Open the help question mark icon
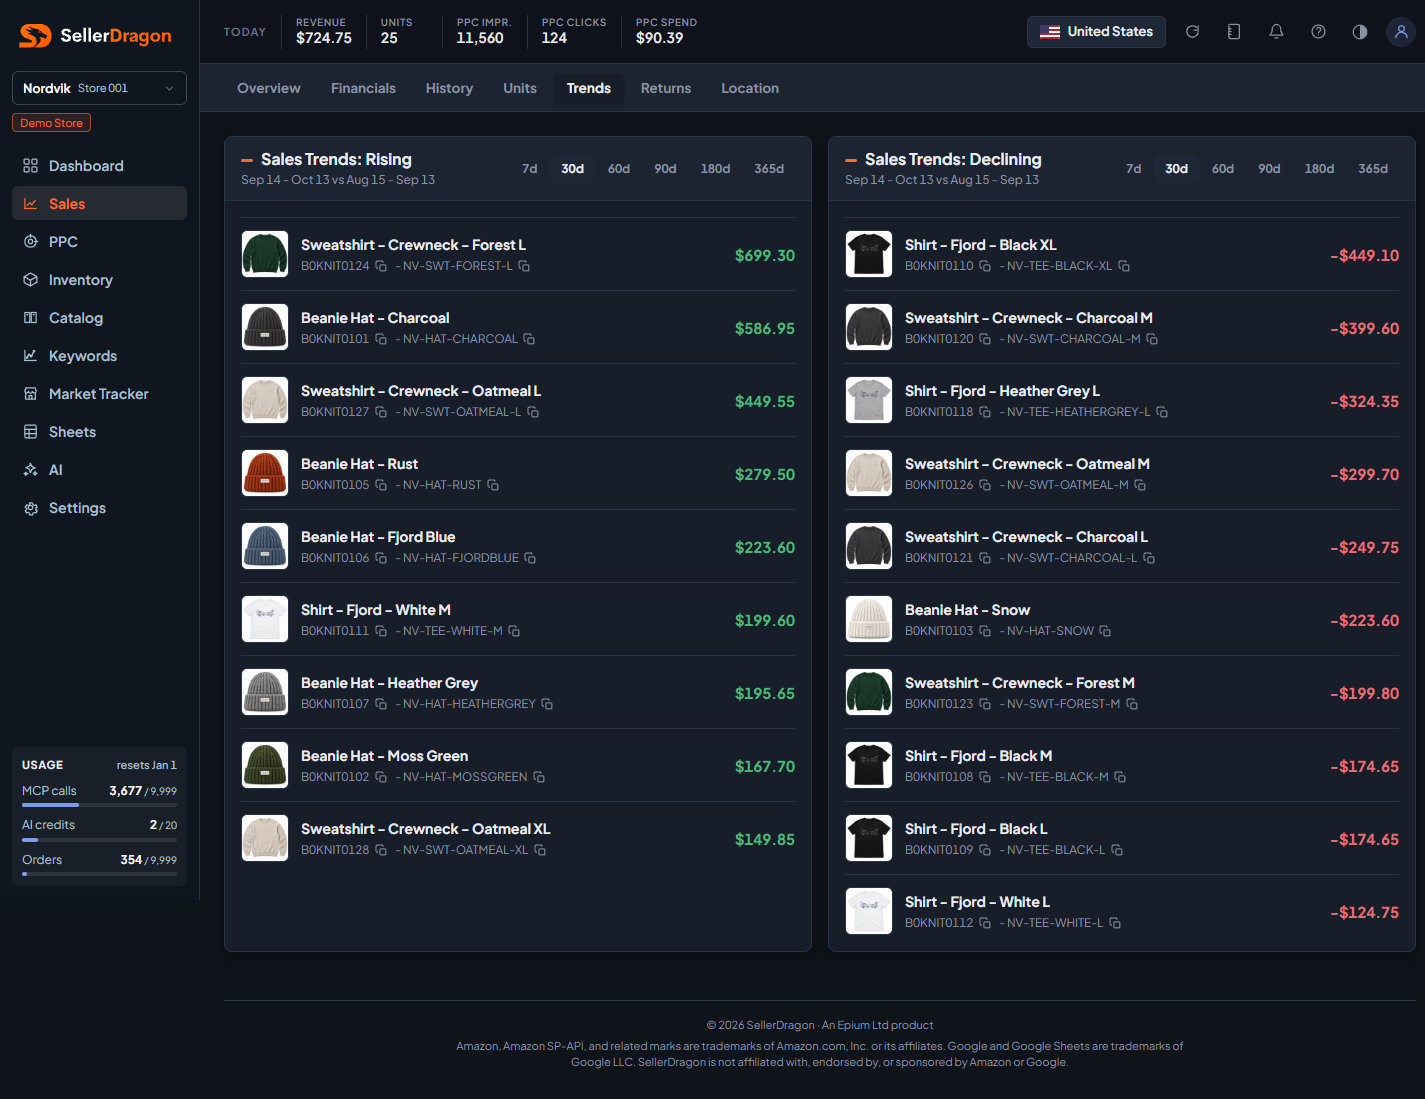Screen dimensions: 1425x1099 point(1318,32)
